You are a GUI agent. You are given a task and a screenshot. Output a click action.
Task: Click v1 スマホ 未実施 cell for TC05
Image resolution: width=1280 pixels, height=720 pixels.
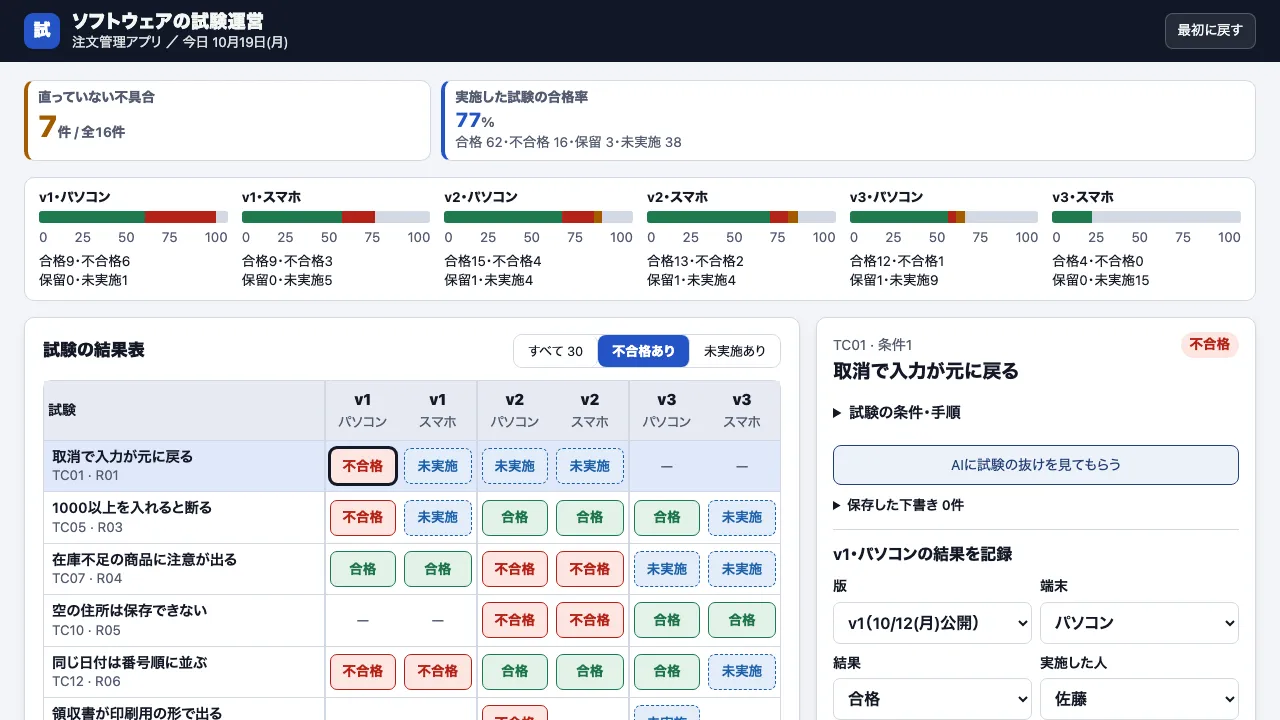(438, 518)
